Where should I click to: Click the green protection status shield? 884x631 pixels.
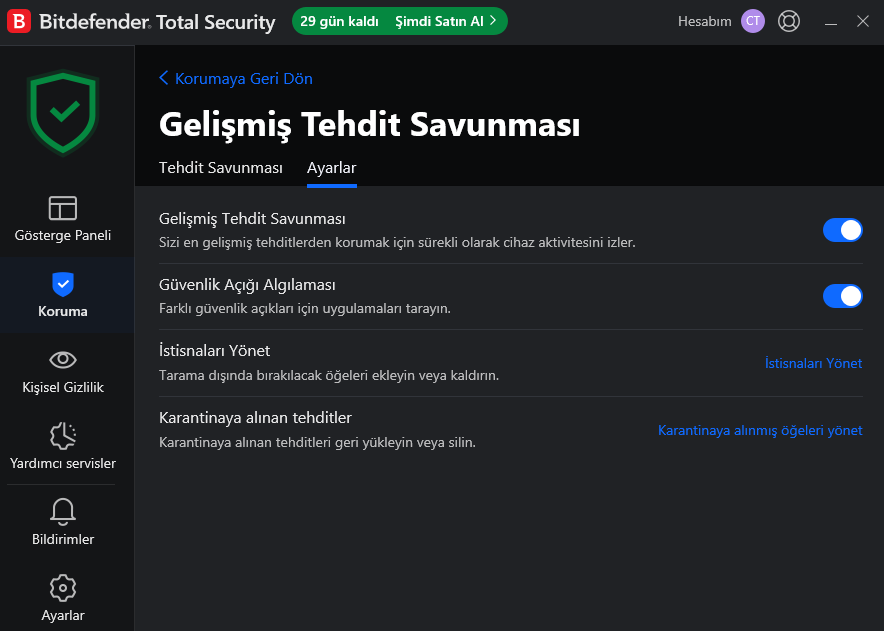pos(63,112)
